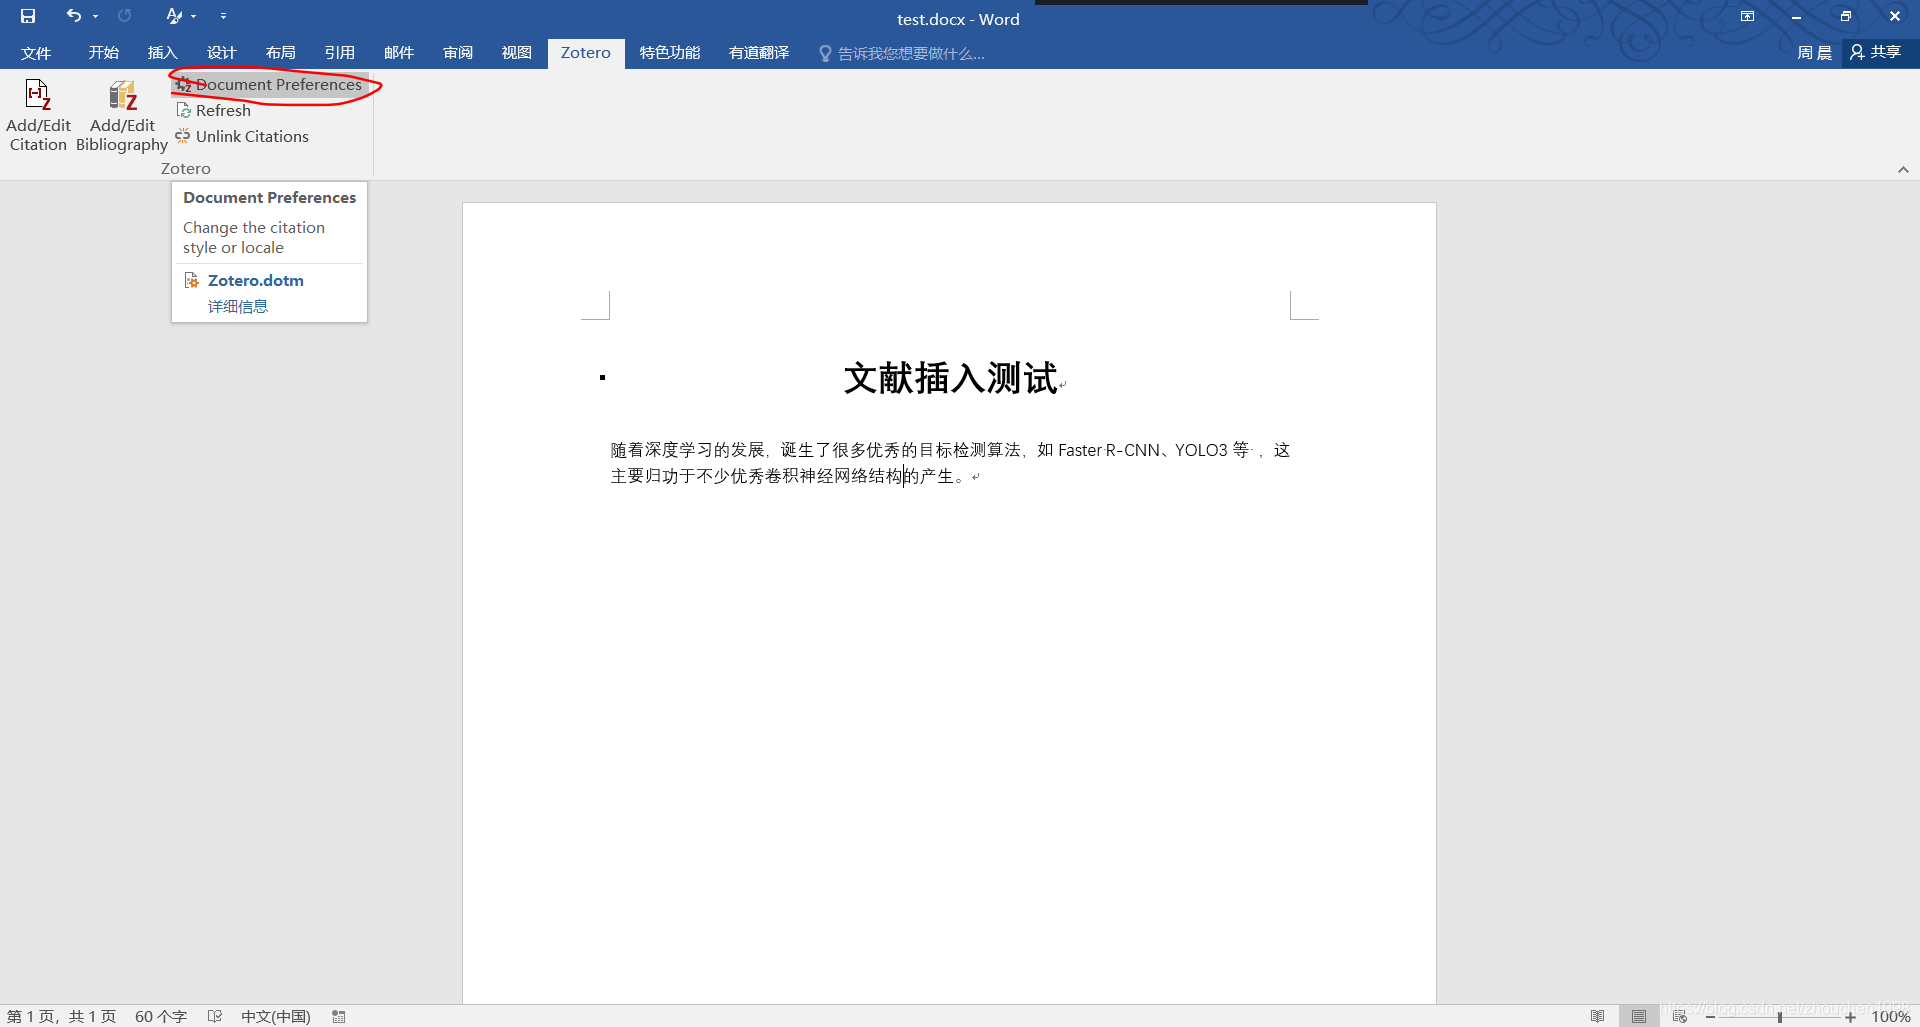This screenshot has height=1027, width=1920.
Task: Switch to the 邮件 tab
Action: [398, 53]
